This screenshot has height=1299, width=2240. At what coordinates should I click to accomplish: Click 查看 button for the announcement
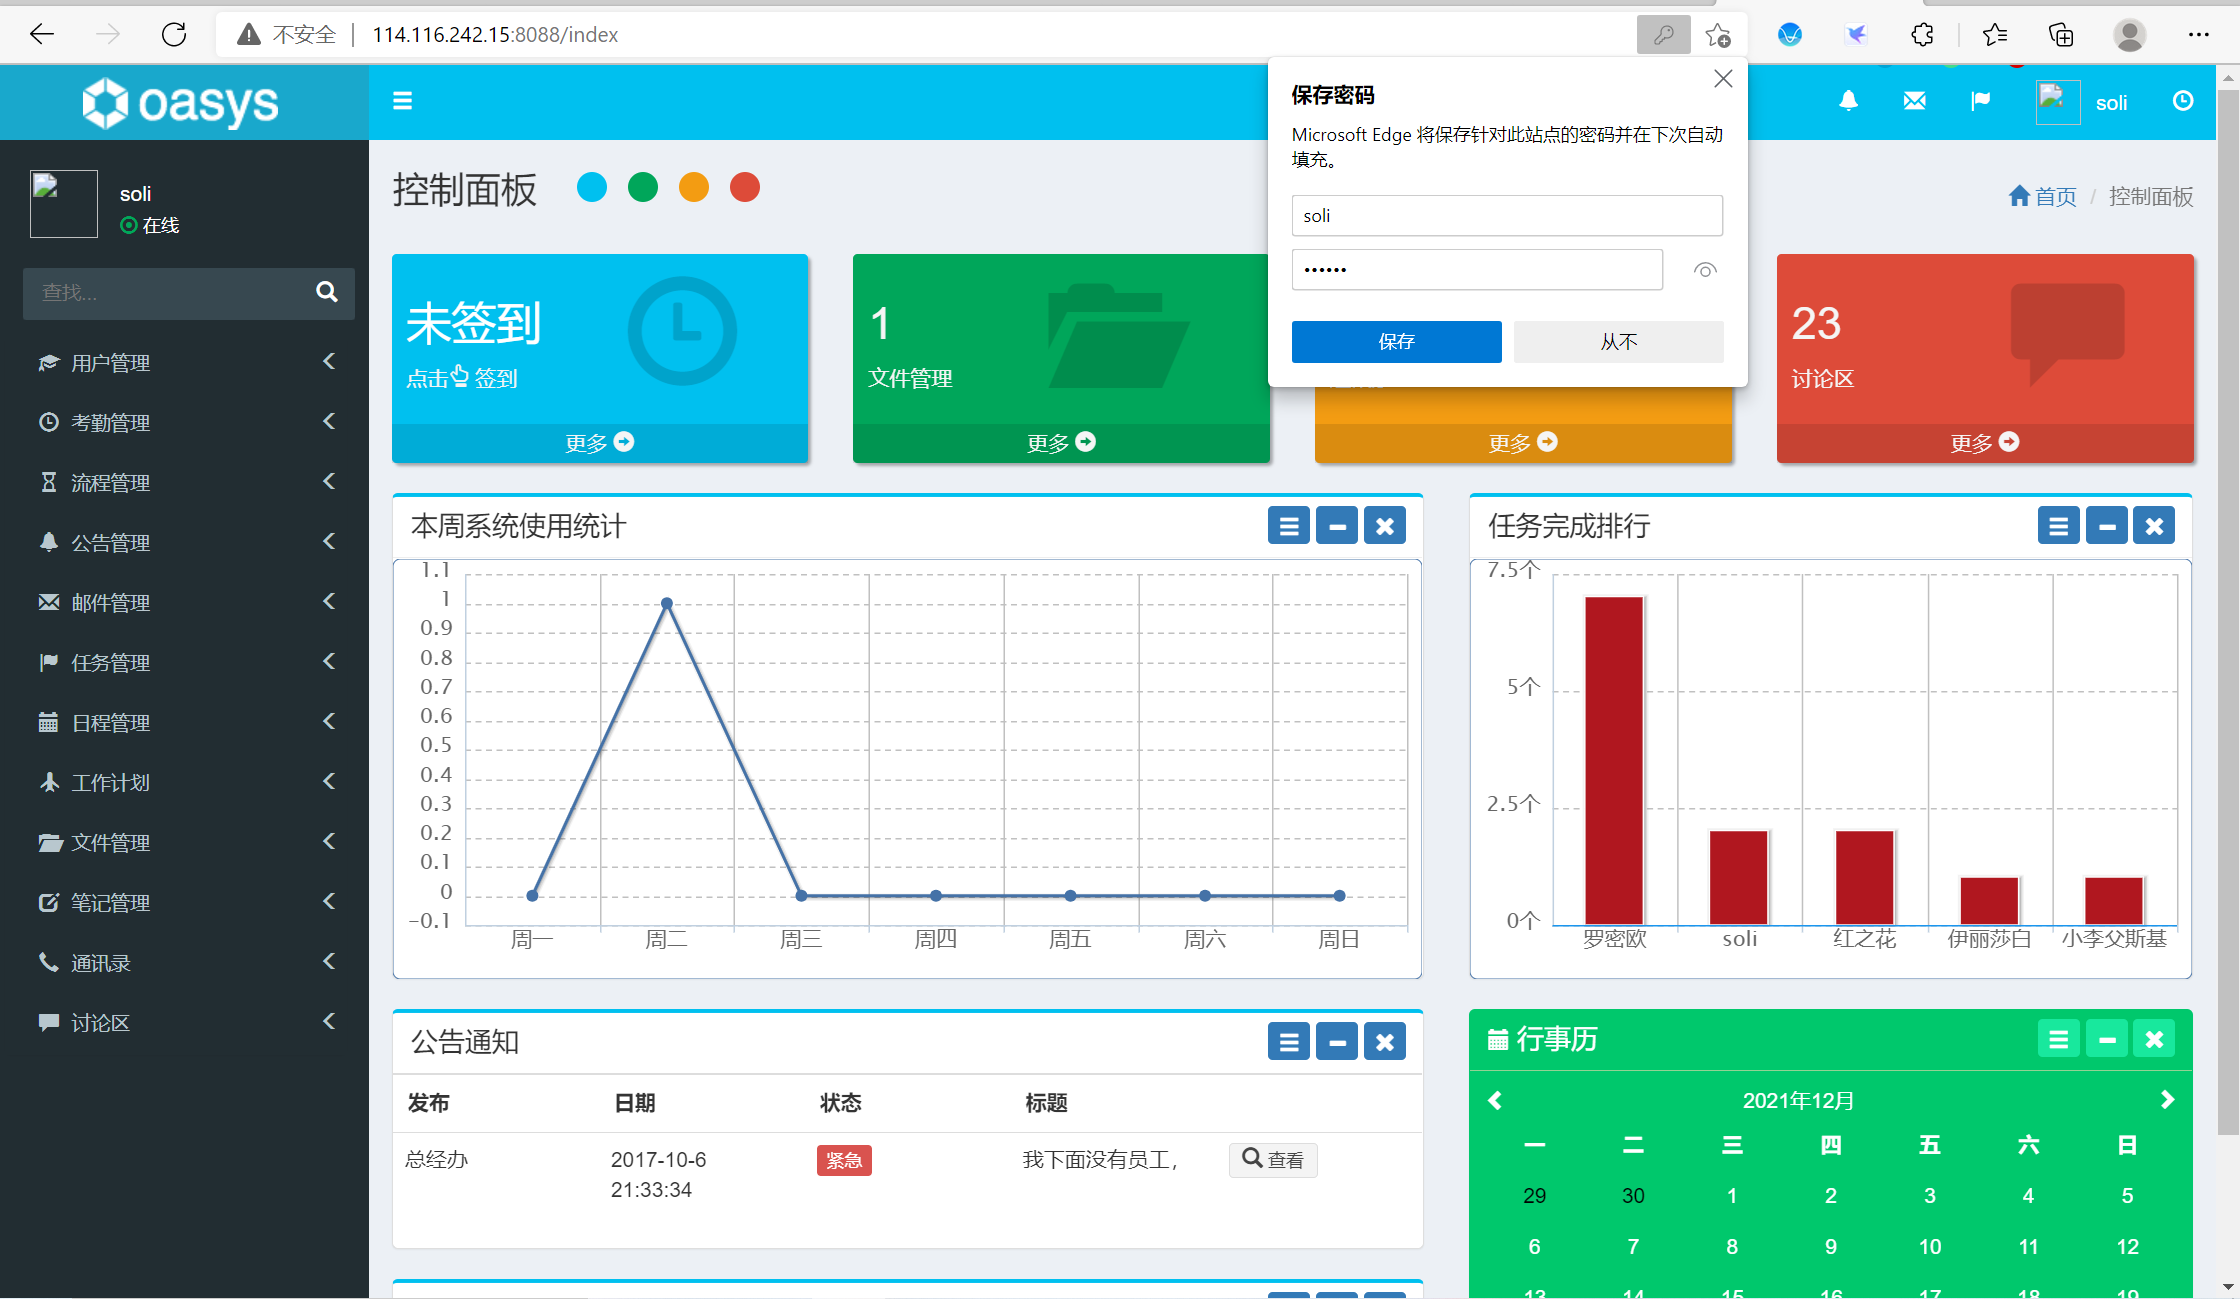1273,1160
